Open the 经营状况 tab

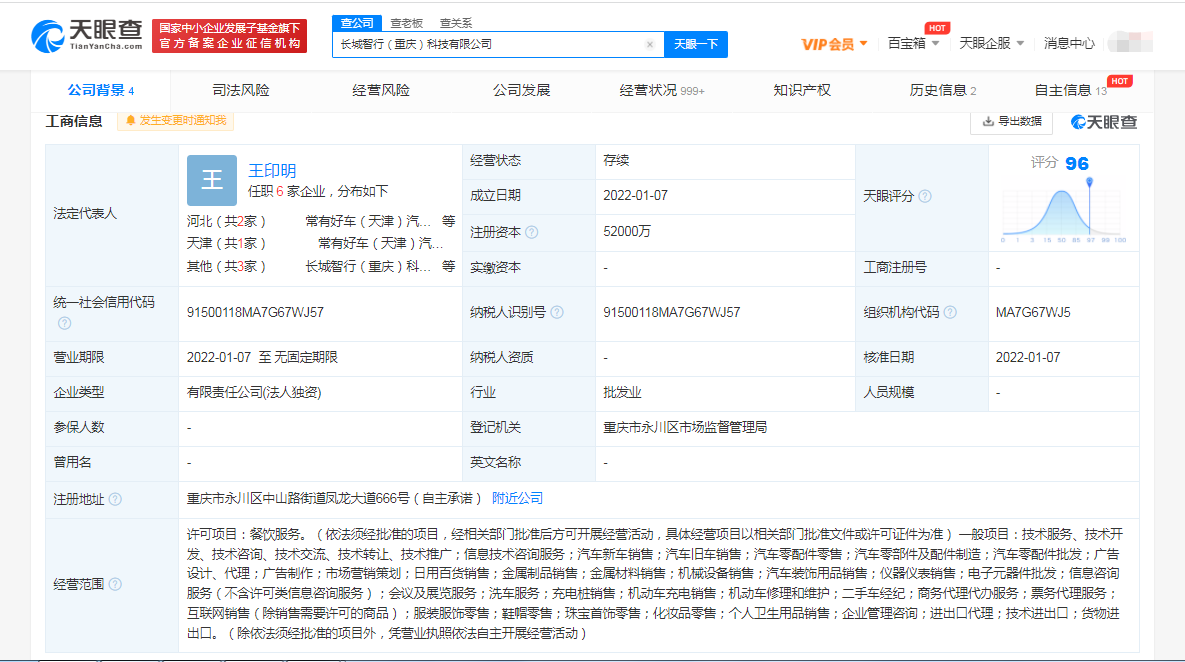[x=661, y=91]
